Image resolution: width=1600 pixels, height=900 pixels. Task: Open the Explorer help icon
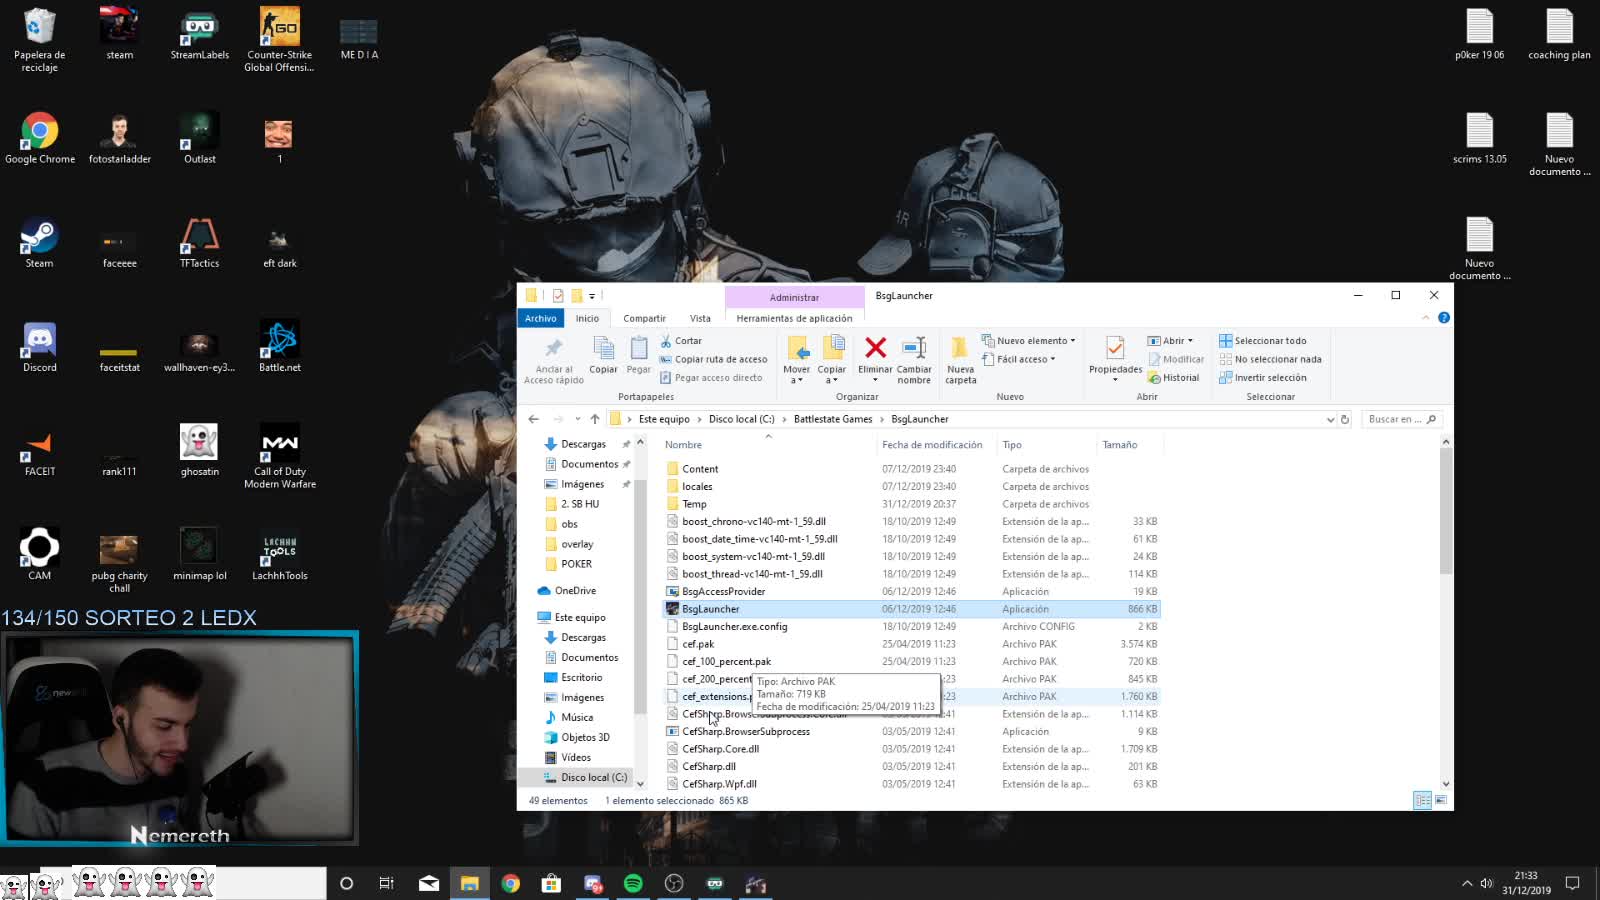coord(1443,318)
